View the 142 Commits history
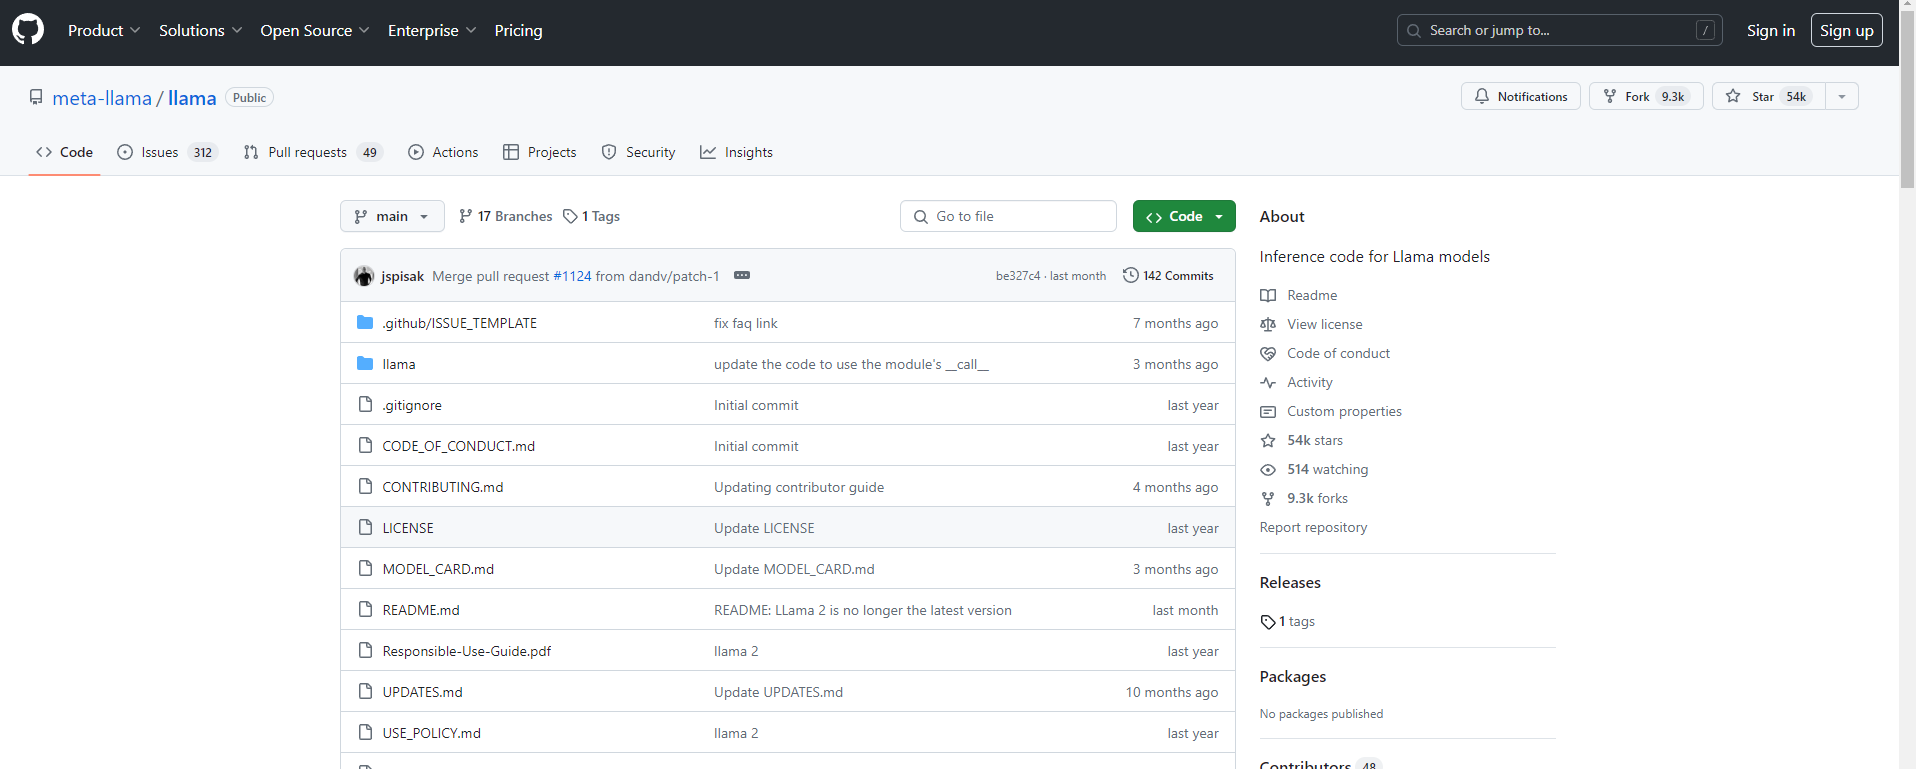This screenshot has height=769, width=1916. click(1168, 275)
